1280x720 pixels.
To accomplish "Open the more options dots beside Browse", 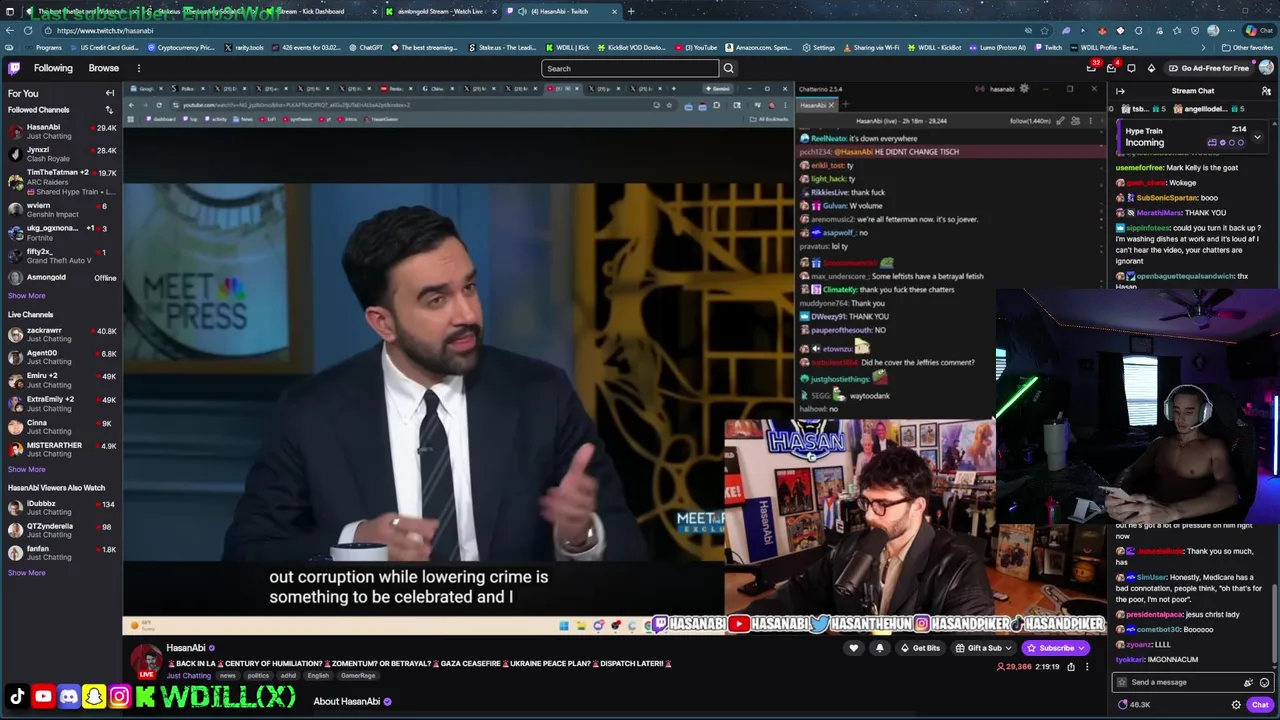I will (x=139, y=68).
